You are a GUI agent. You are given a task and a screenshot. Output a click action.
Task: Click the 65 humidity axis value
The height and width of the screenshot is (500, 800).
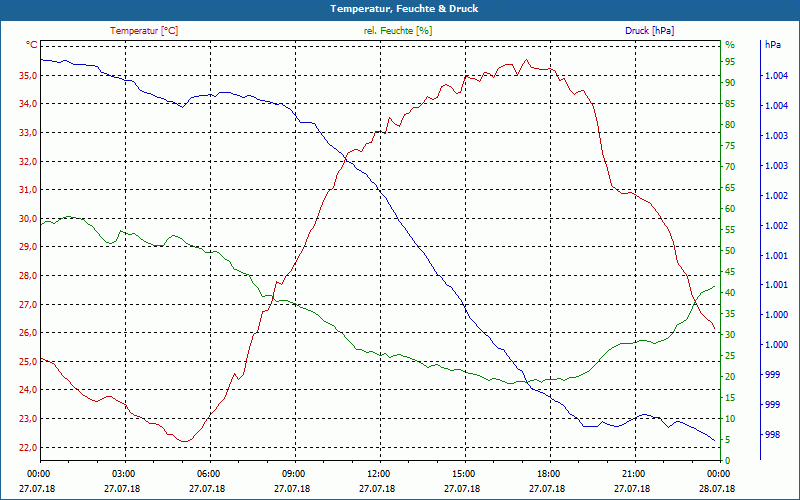(x=730, y=188)
